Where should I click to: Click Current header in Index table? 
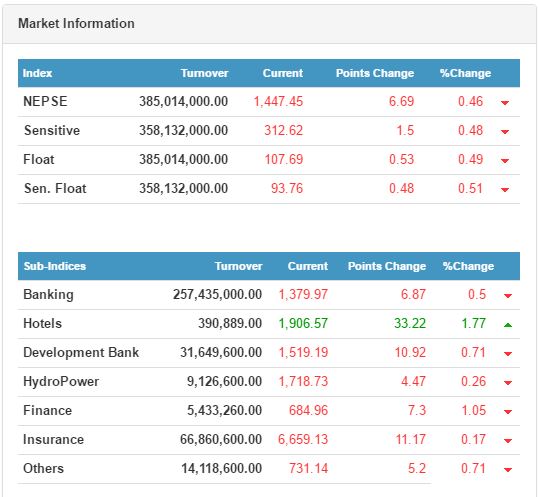pos(283,73)
